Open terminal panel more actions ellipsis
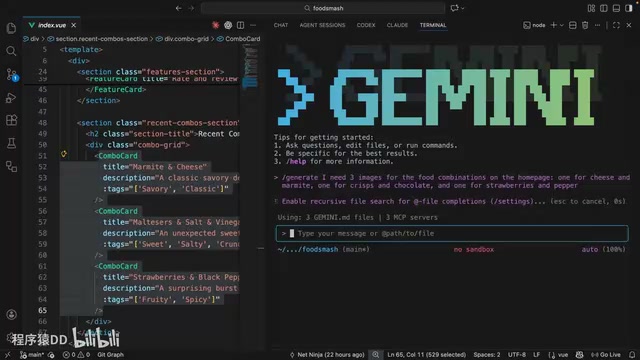The height and width of the screenshot is (360, 640). [598, 25]
